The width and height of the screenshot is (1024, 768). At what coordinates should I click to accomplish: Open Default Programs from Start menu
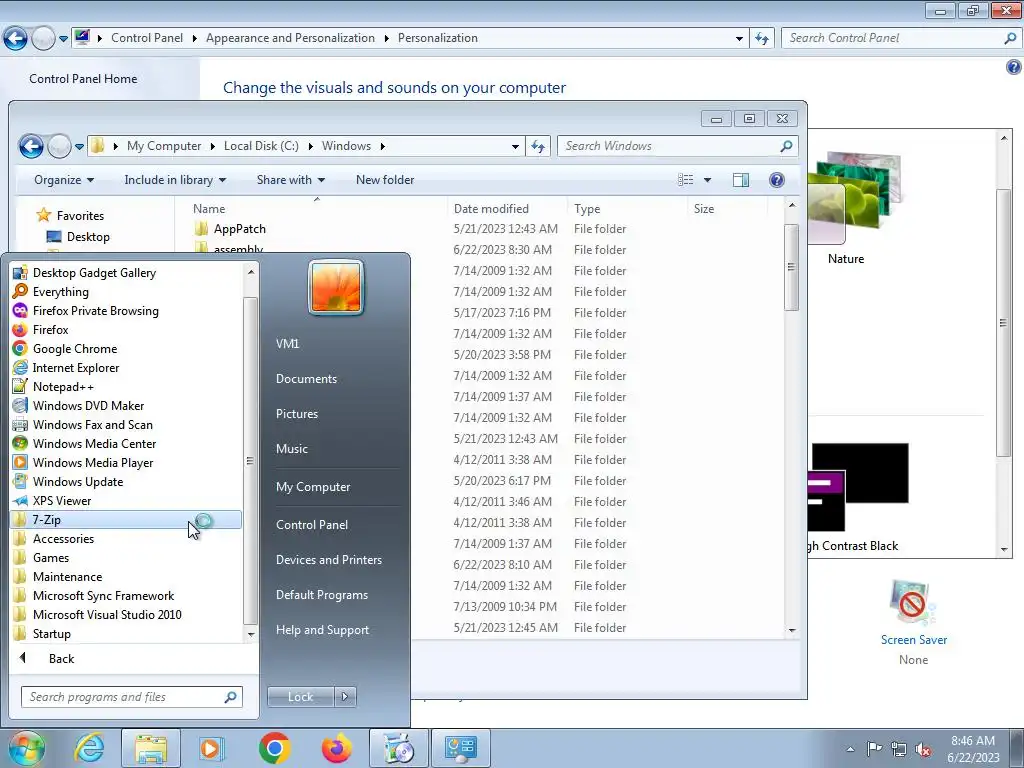pos(322,595)
